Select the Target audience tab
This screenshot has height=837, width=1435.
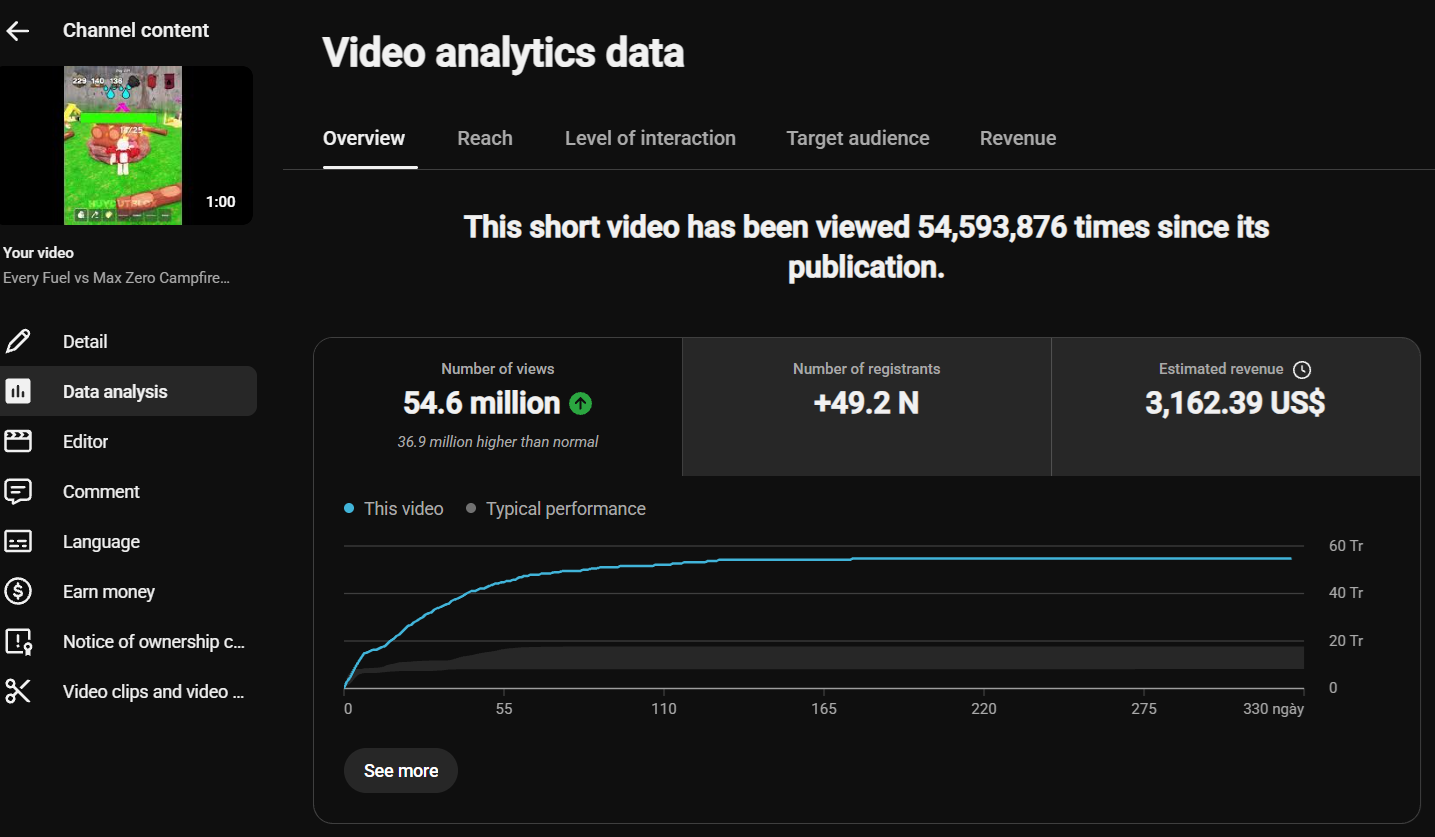[858, 138]
